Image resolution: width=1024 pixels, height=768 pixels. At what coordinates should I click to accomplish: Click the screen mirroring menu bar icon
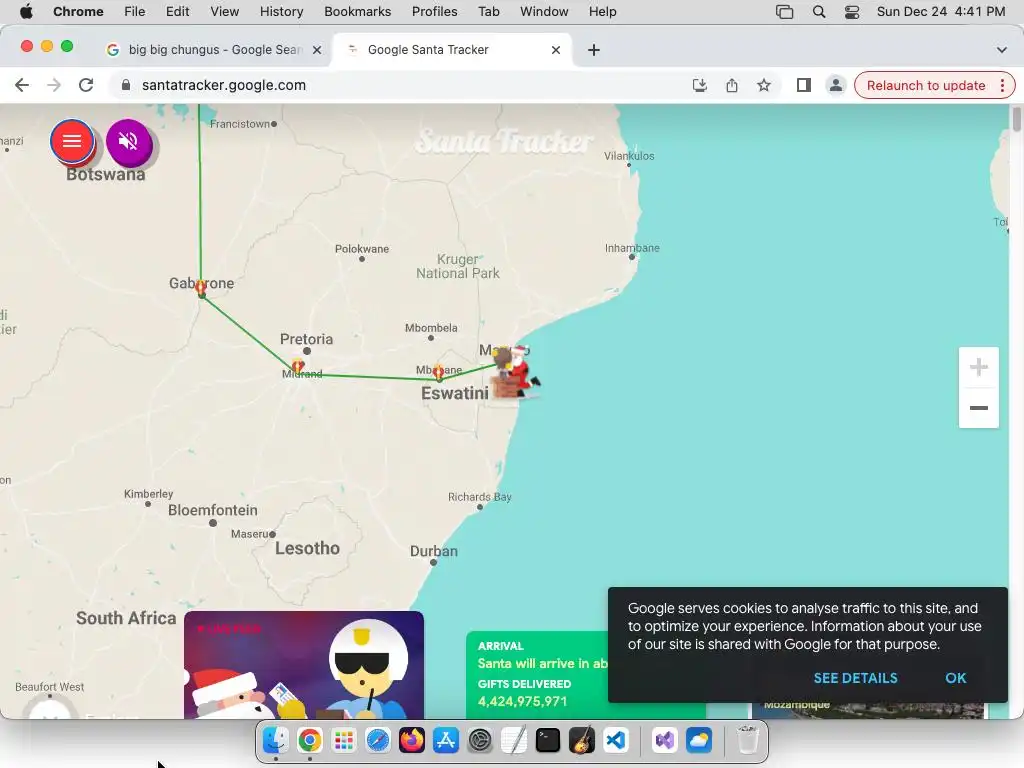784,12
